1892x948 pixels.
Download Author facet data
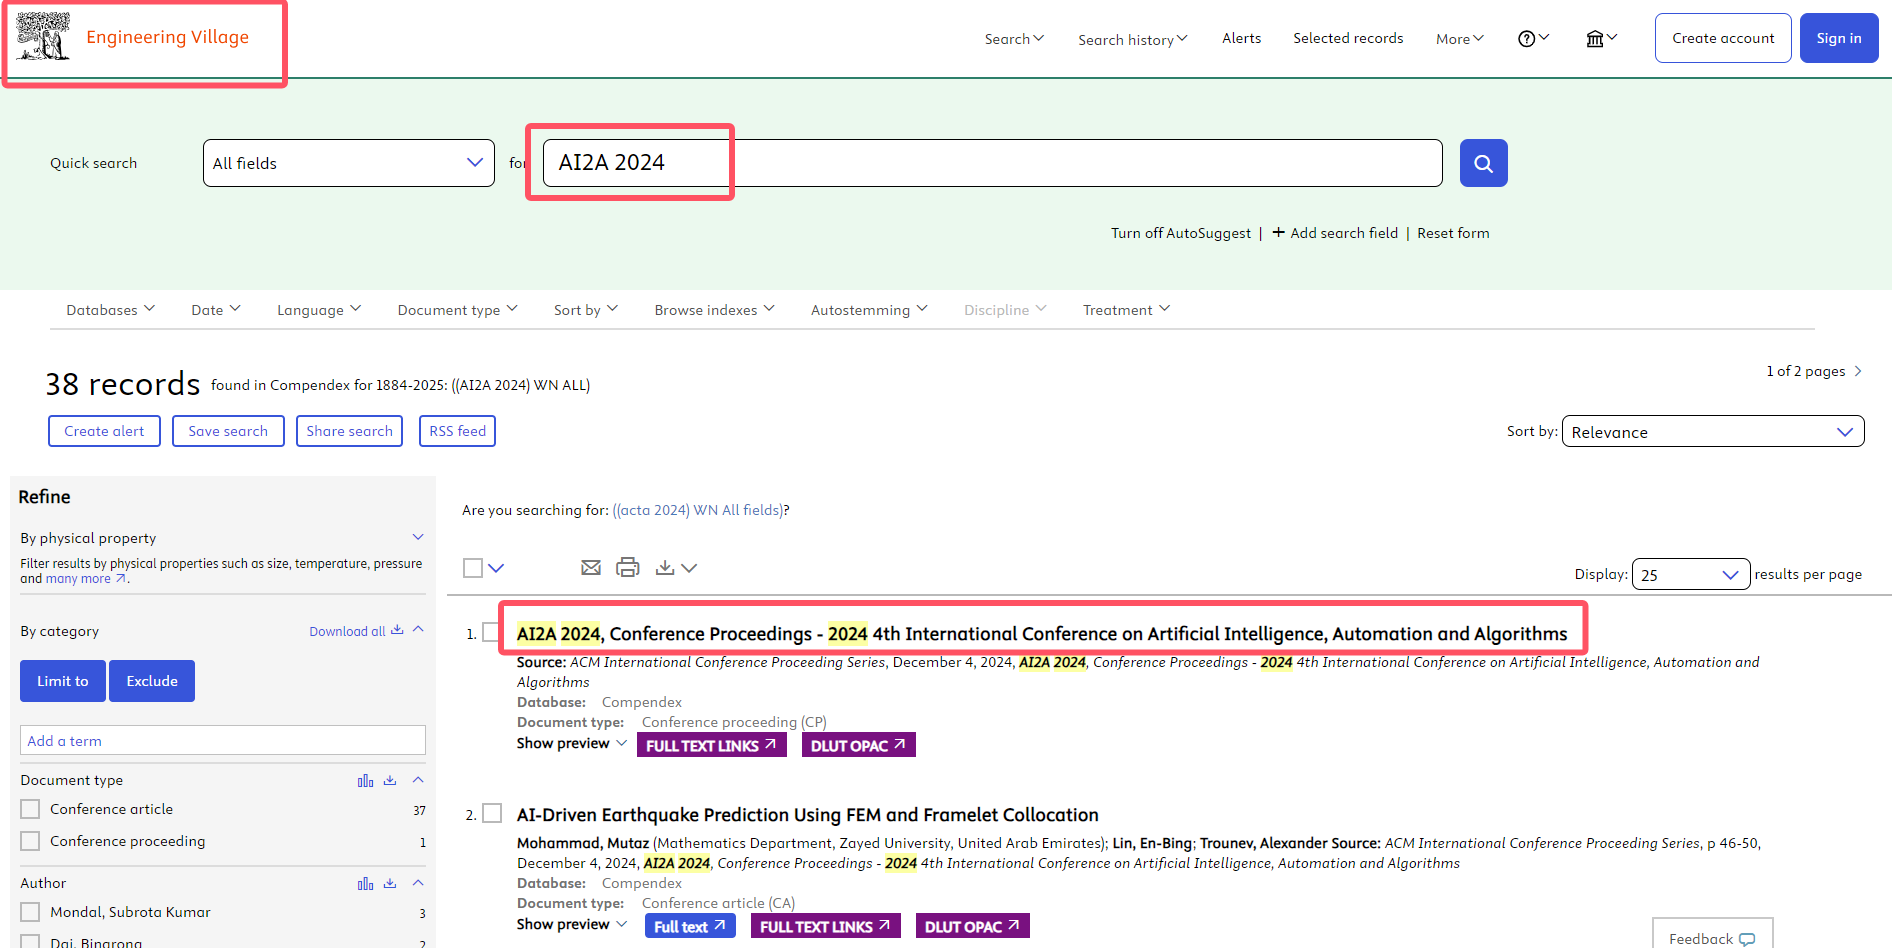390,883
